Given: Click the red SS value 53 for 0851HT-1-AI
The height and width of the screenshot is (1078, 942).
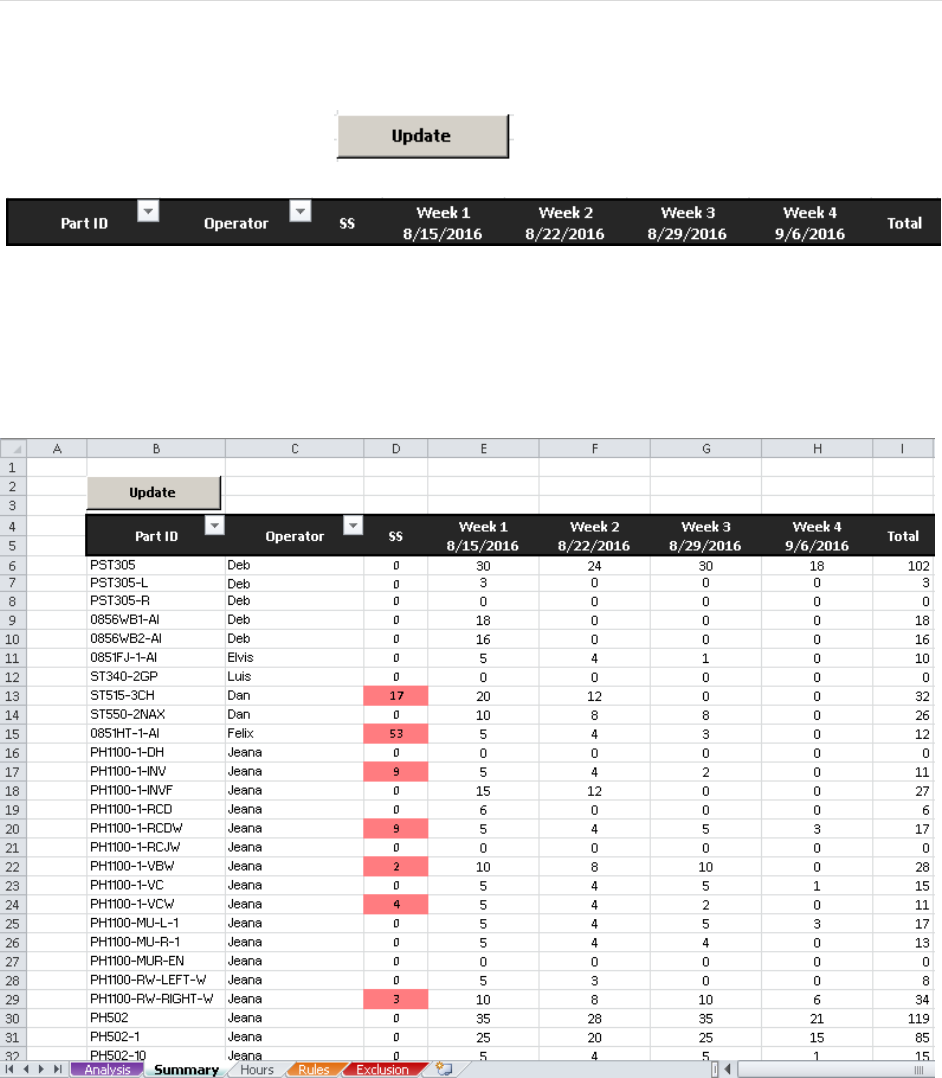Looking at the screenshot, I should click(x=395, y=734).
